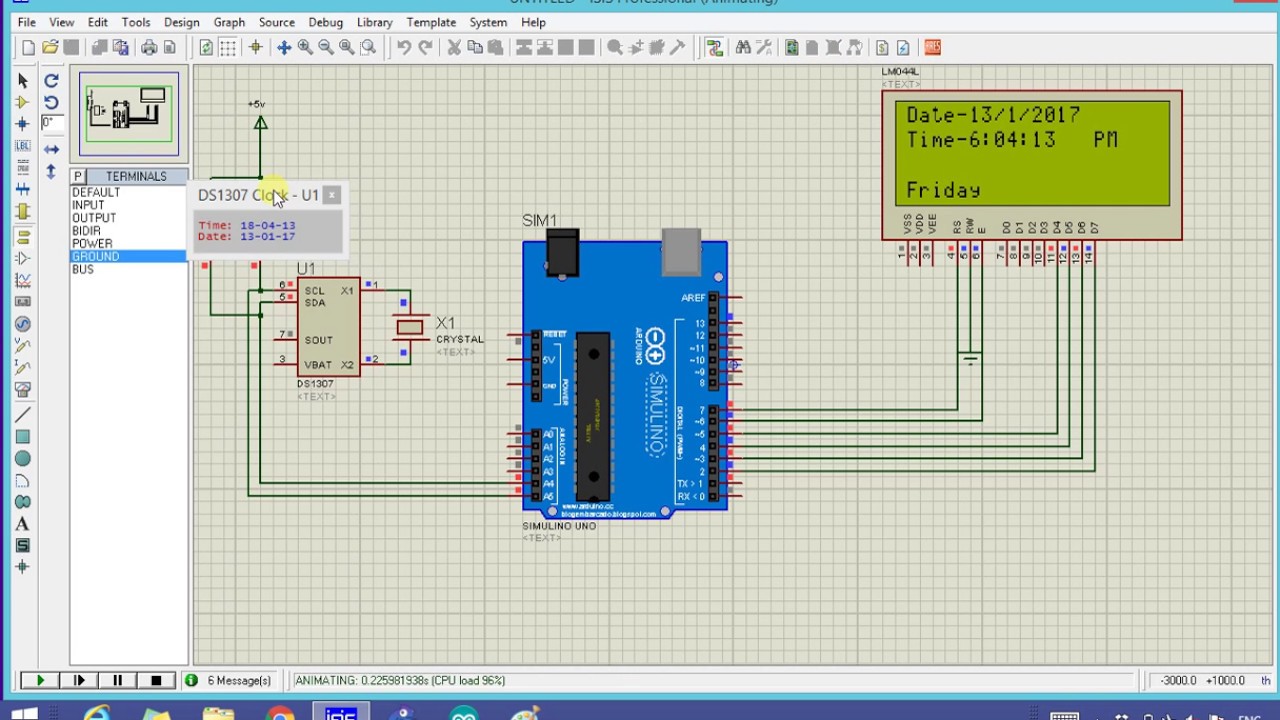Redo the last undone change
The height and width of the screenshot is (720, 1280).
(425, 47)
